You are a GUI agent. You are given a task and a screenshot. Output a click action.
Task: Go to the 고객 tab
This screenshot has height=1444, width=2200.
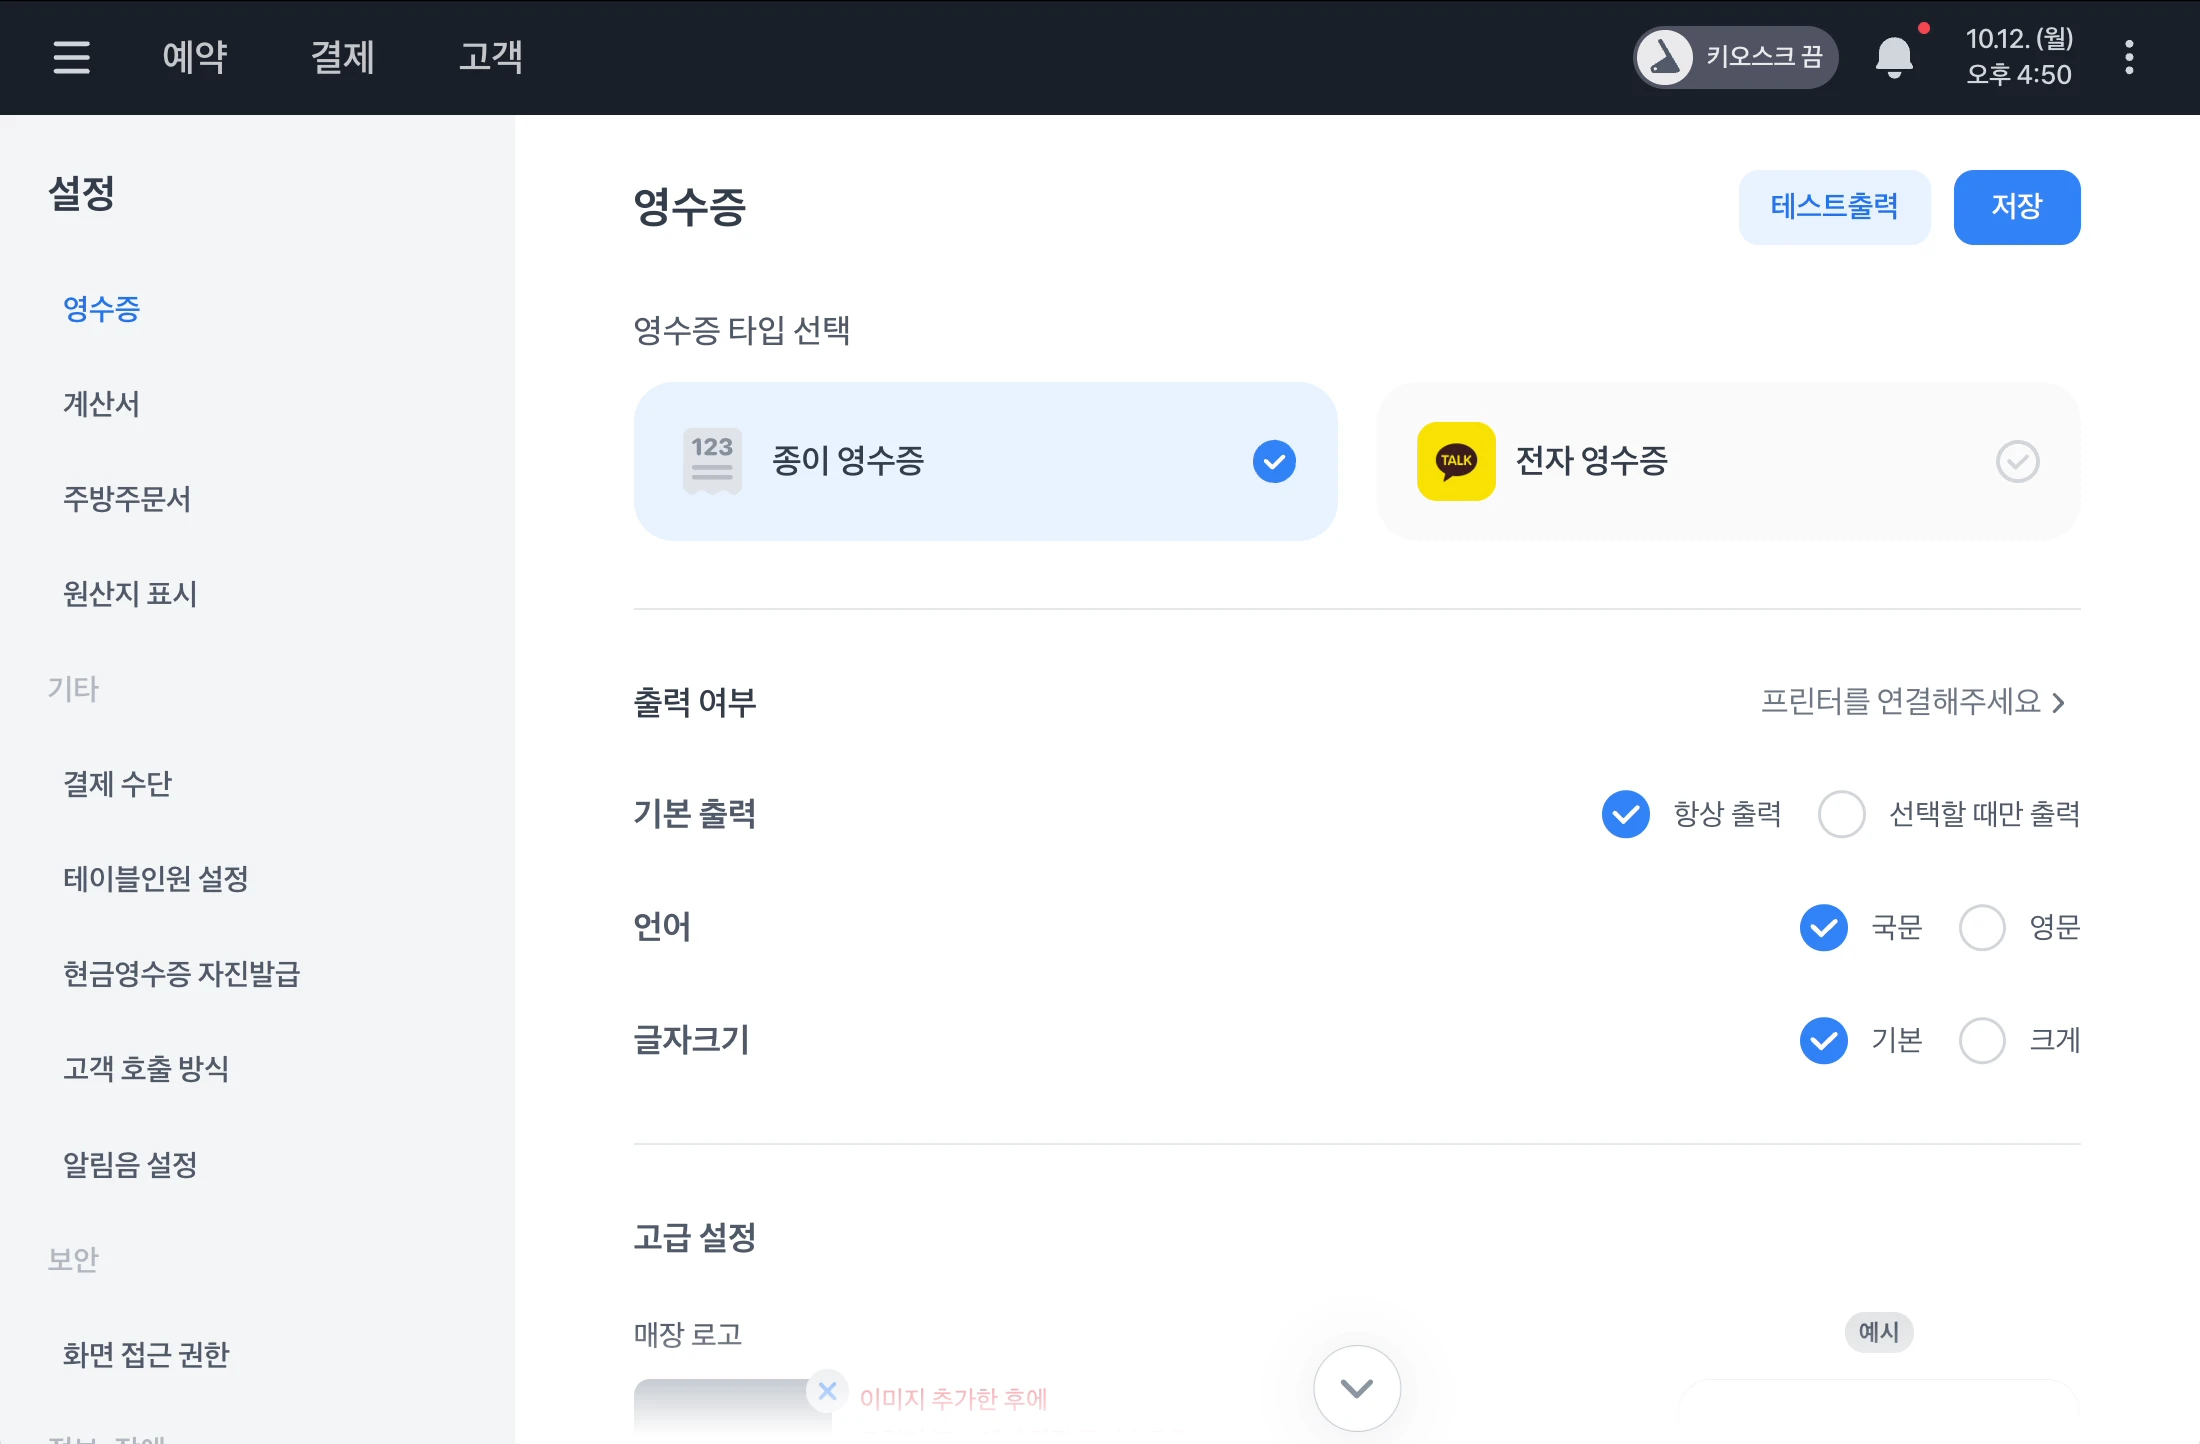tap(490, 57)
